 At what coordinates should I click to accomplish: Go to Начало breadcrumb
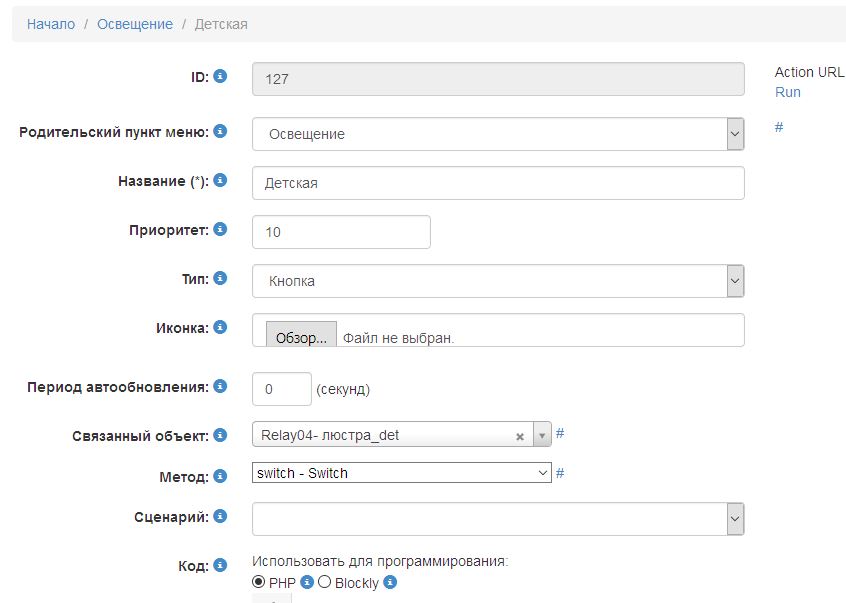click(51, 24)
